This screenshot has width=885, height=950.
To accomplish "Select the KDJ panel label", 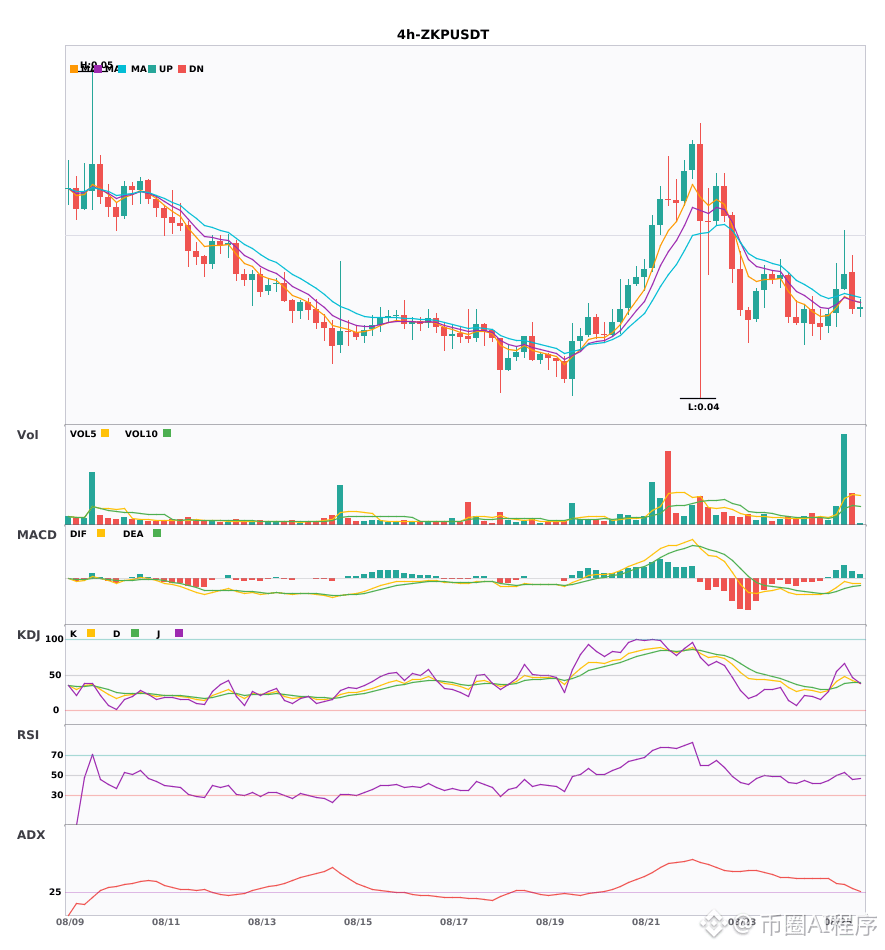I will [28, 635].
